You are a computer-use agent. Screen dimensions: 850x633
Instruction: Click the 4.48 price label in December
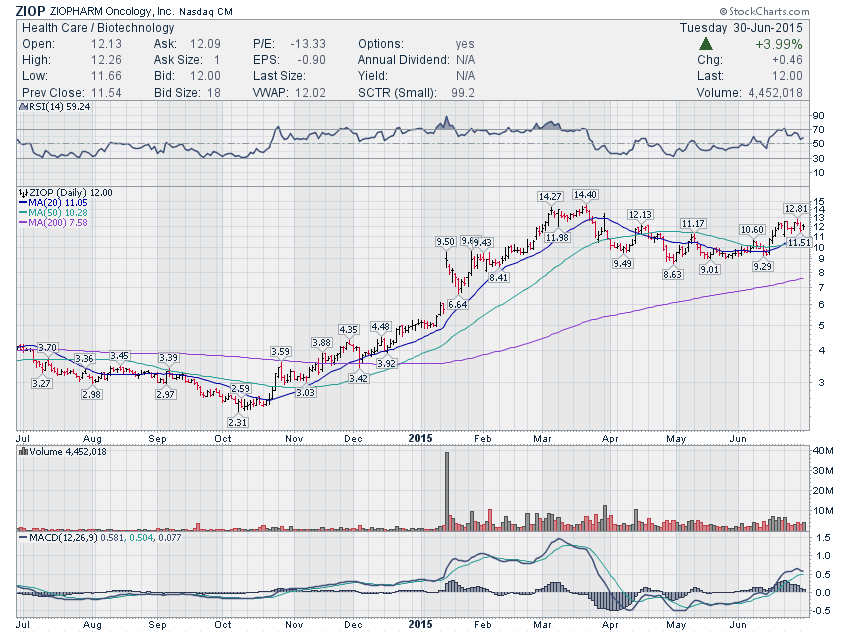tap(380, 326)
